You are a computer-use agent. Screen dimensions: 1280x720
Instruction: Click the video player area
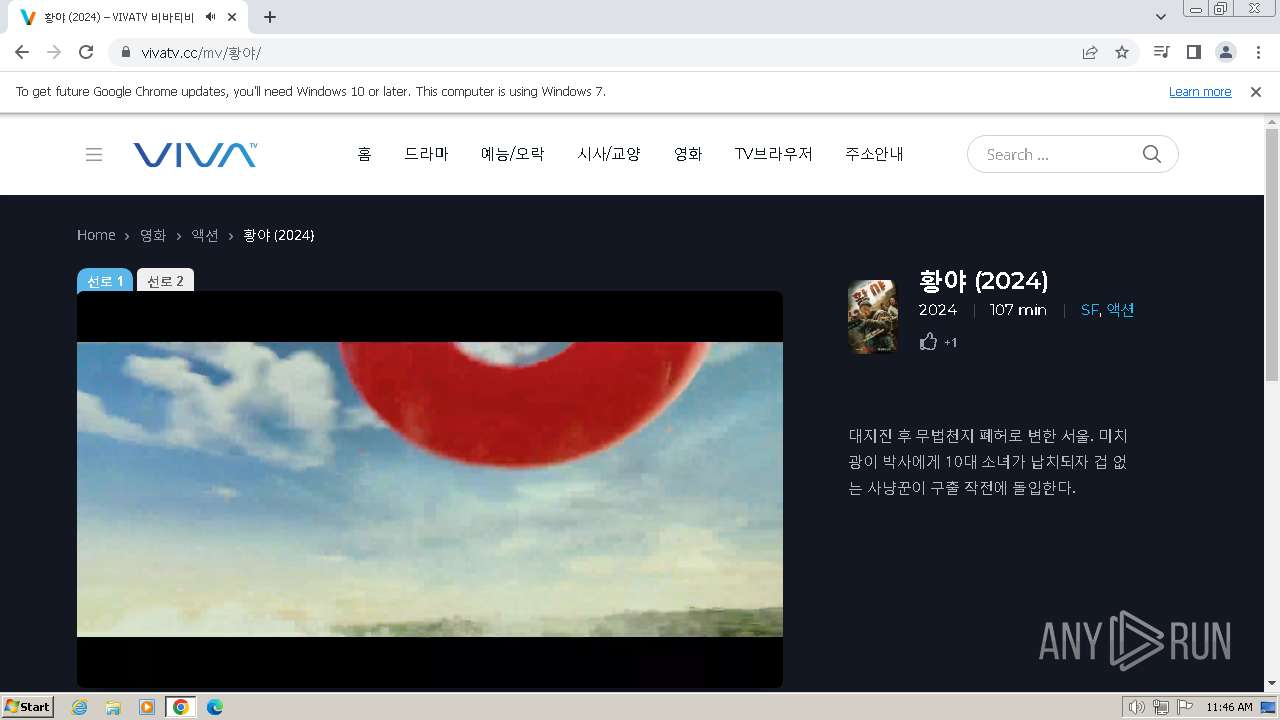pyautogui.click(x=430, y=489)
